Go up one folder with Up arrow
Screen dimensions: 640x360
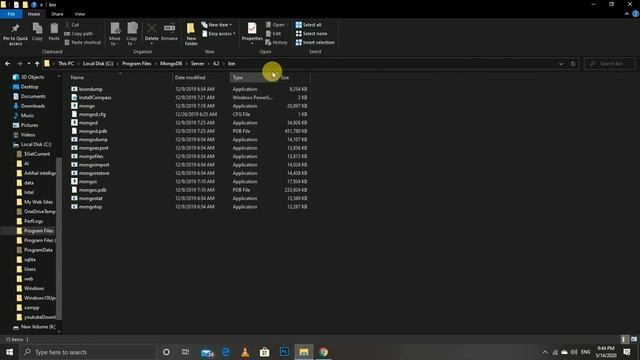point(37,64)
